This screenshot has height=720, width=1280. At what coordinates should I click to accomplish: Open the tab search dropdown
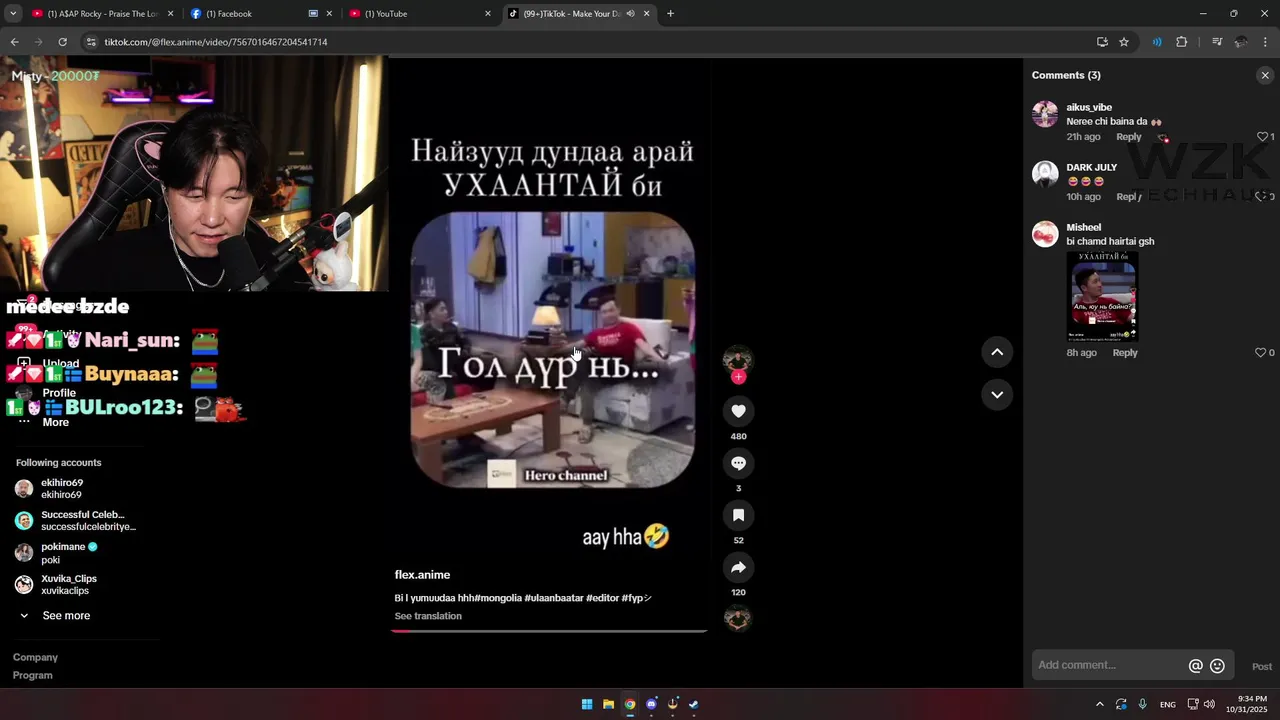(x=13, y=14)
